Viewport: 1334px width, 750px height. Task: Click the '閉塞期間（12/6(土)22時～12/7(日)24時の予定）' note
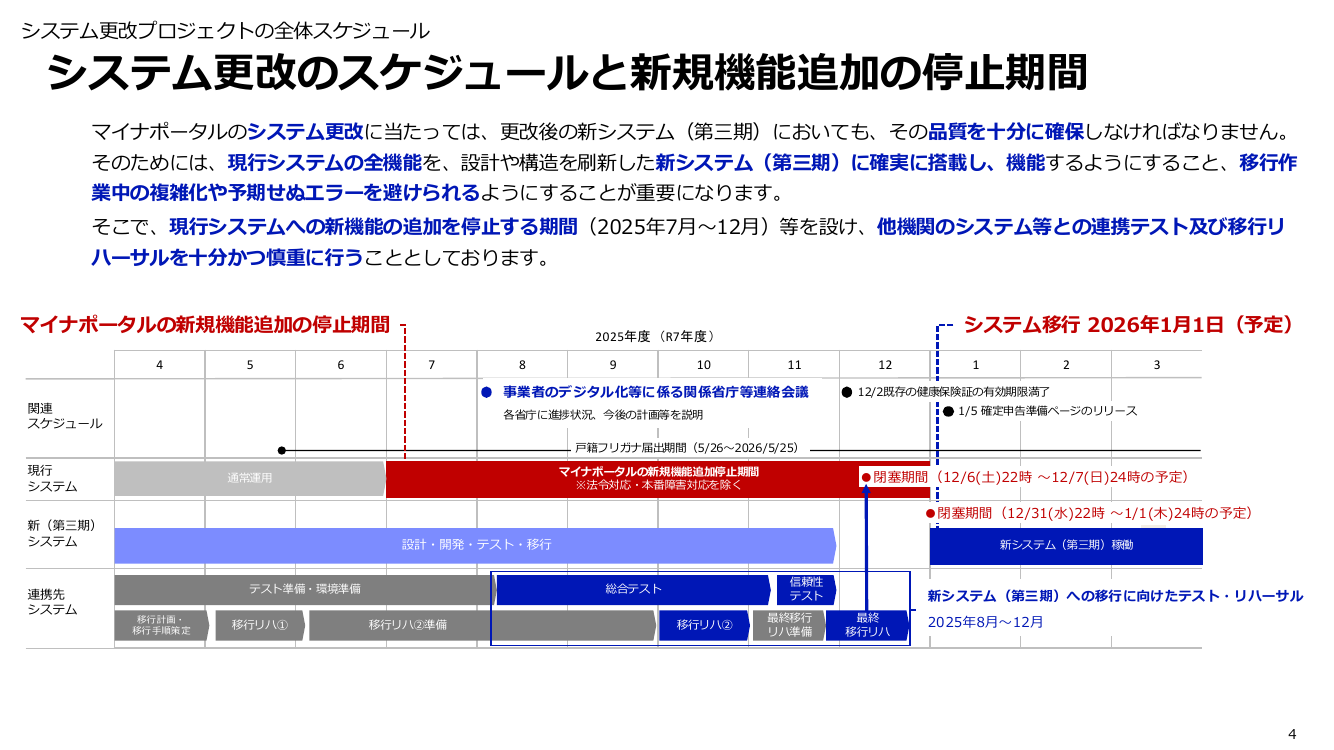click(x=1031, y=477)
